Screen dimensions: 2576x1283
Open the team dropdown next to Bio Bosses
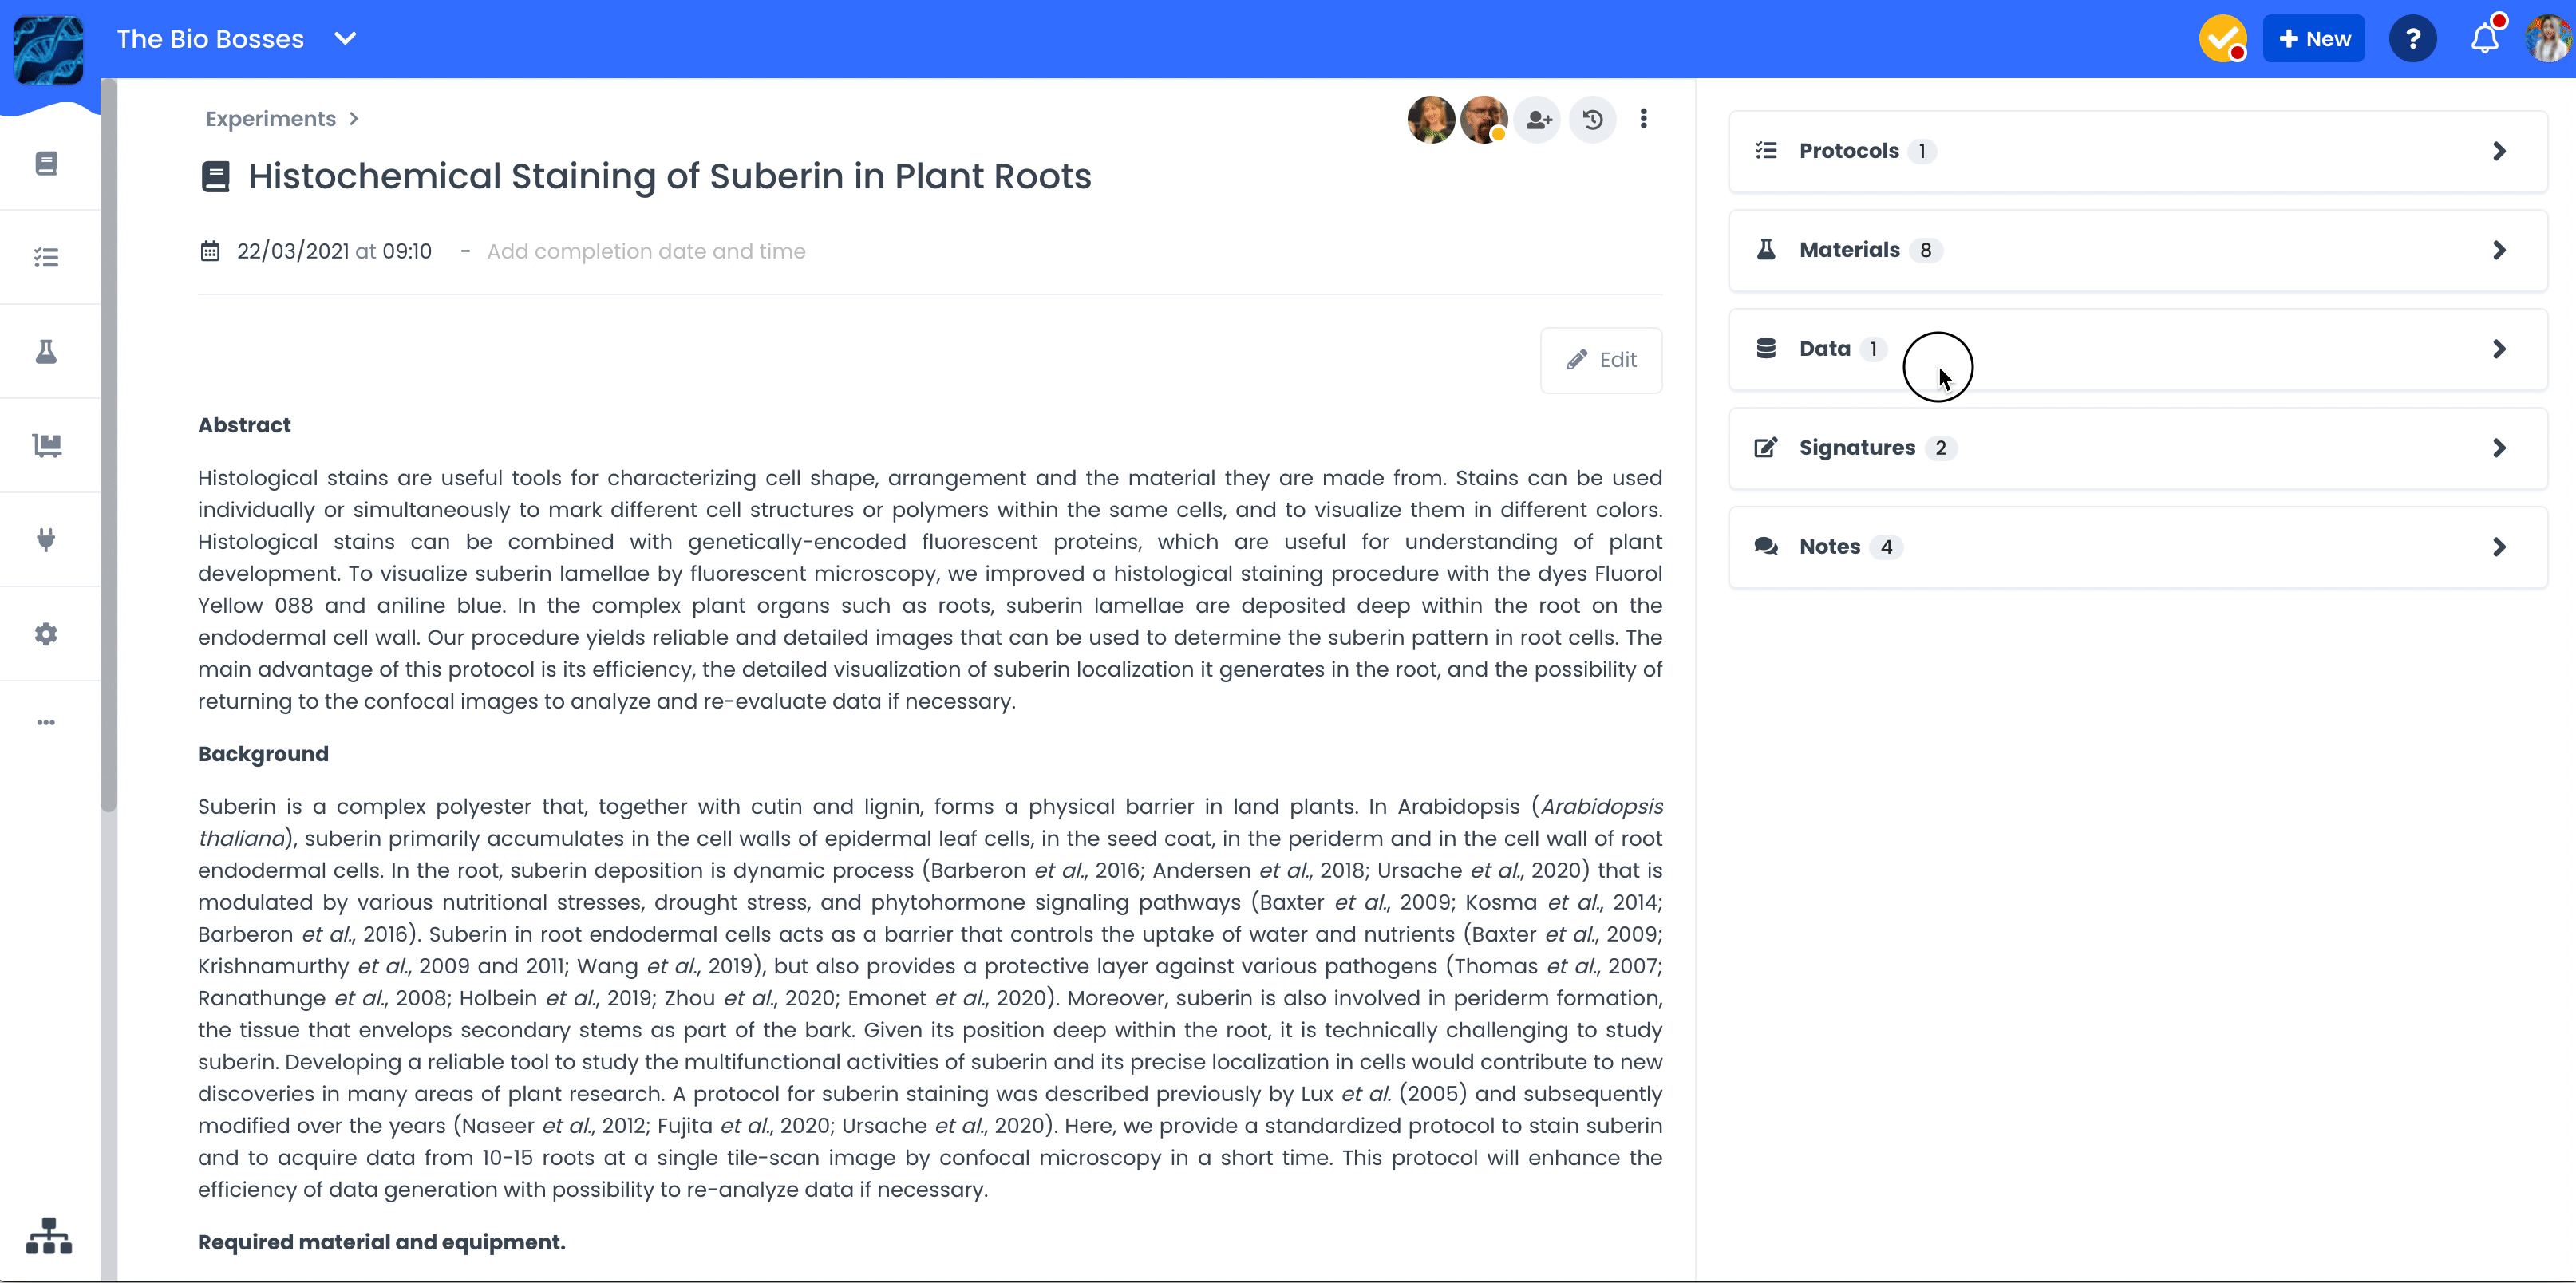345,39
